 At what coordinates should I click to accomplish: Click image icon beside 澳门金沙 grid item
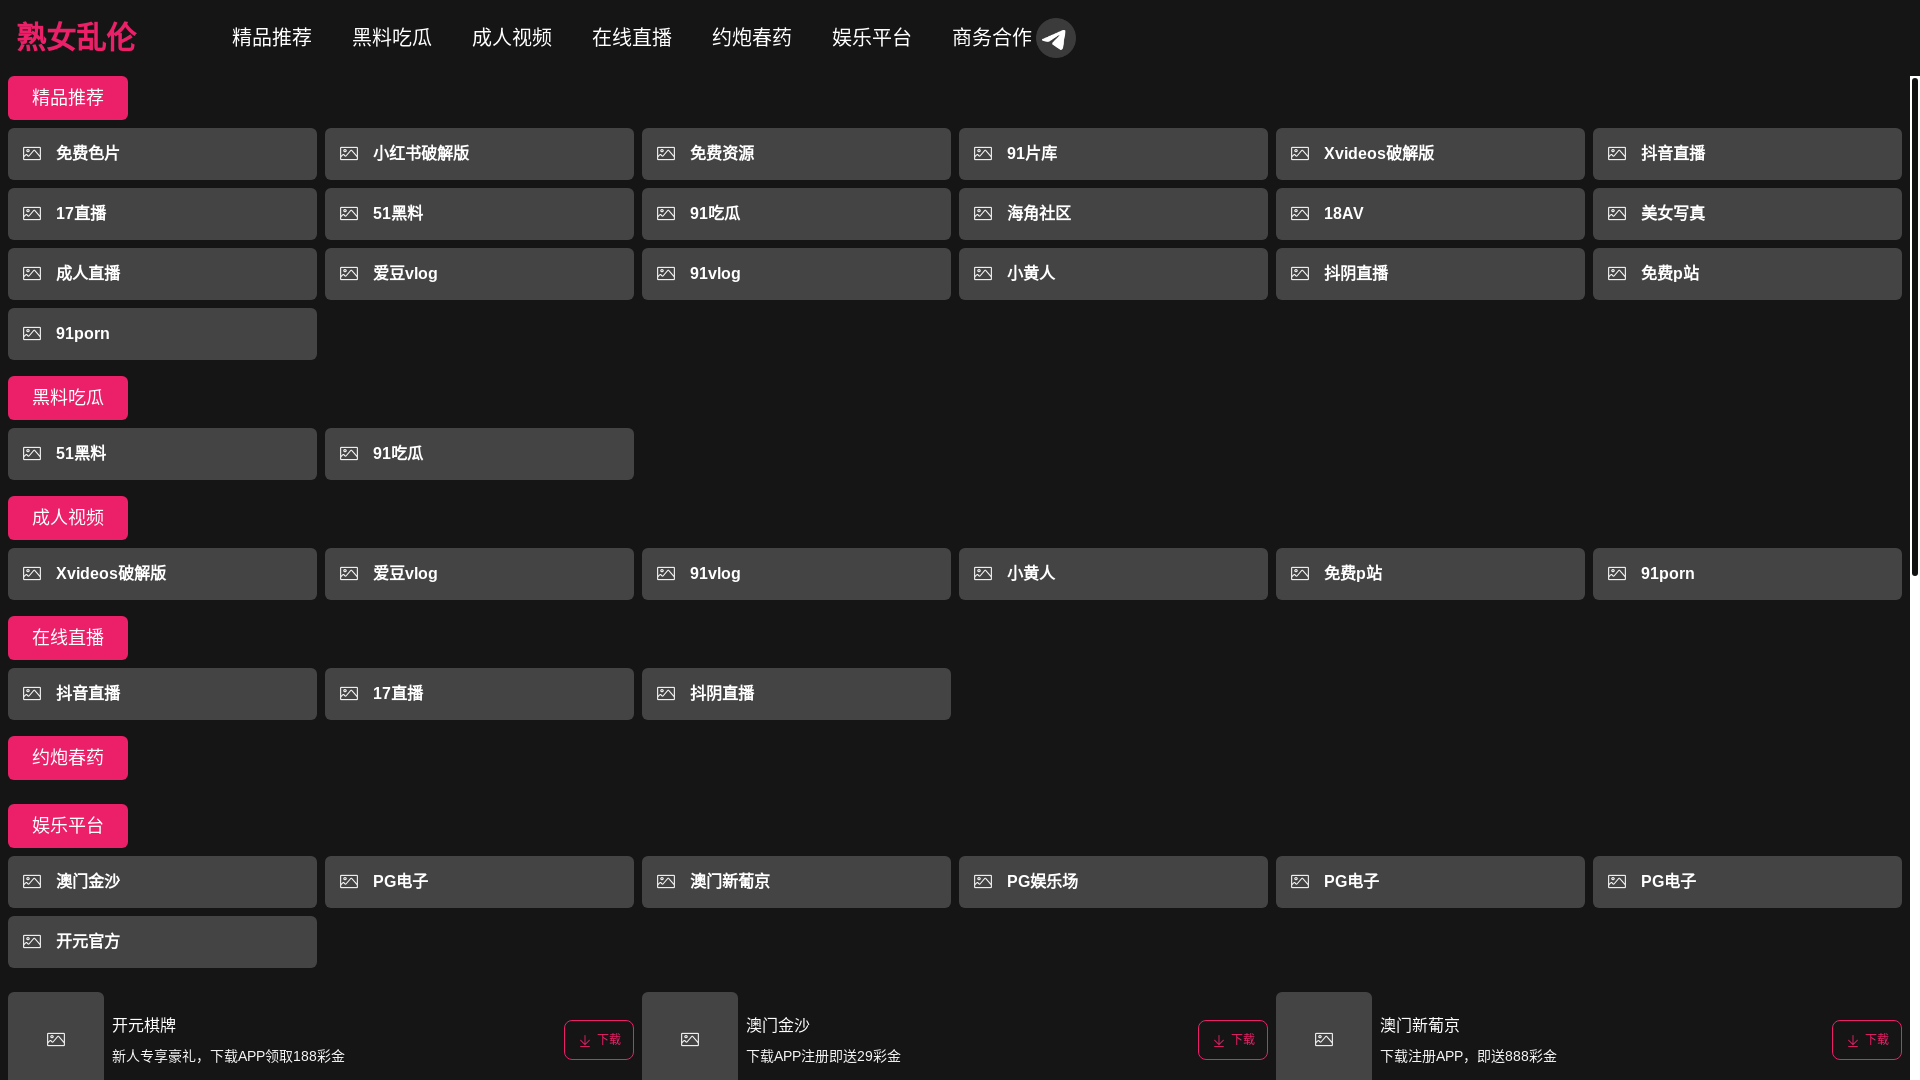[x=32, y=881]
